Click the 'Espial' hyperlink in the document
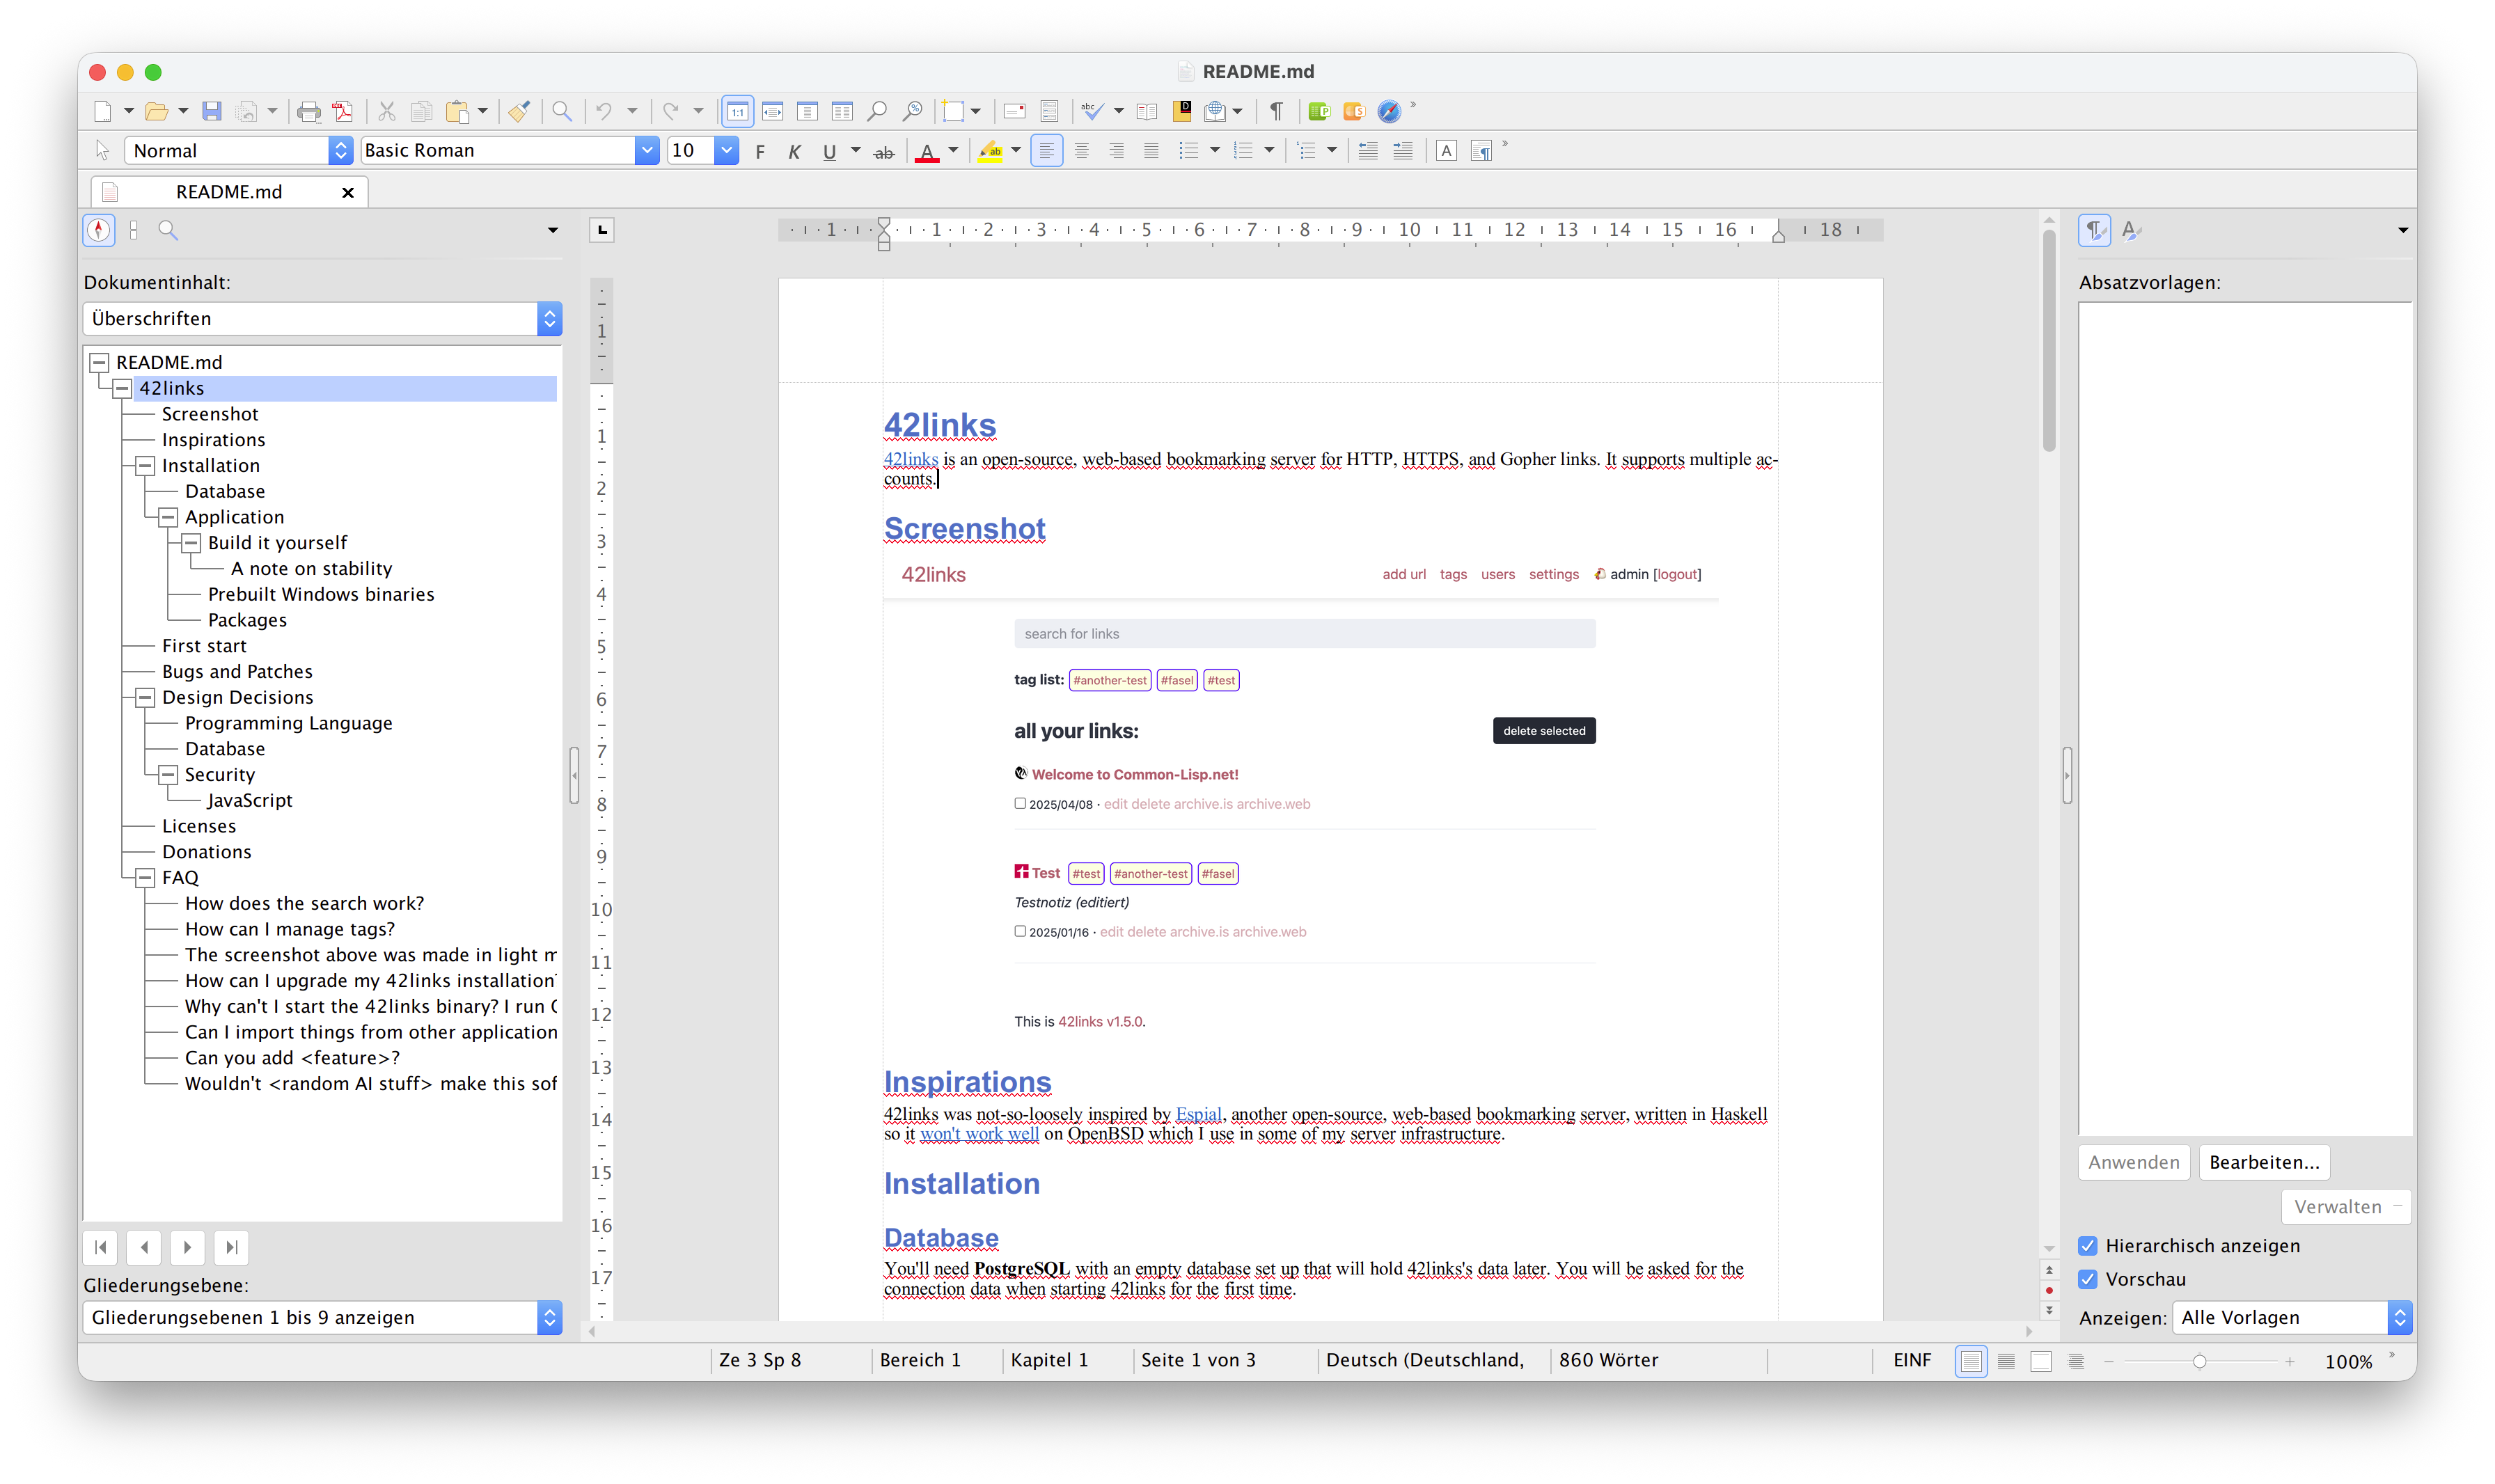This screenshot has width=2495, height=1484. click(1198, 1115)
